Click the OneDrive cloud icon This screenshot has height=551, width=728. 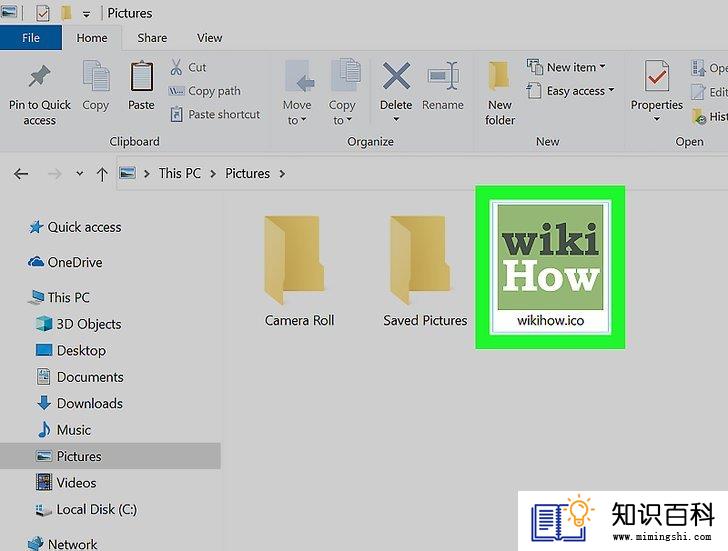point(36,262)
